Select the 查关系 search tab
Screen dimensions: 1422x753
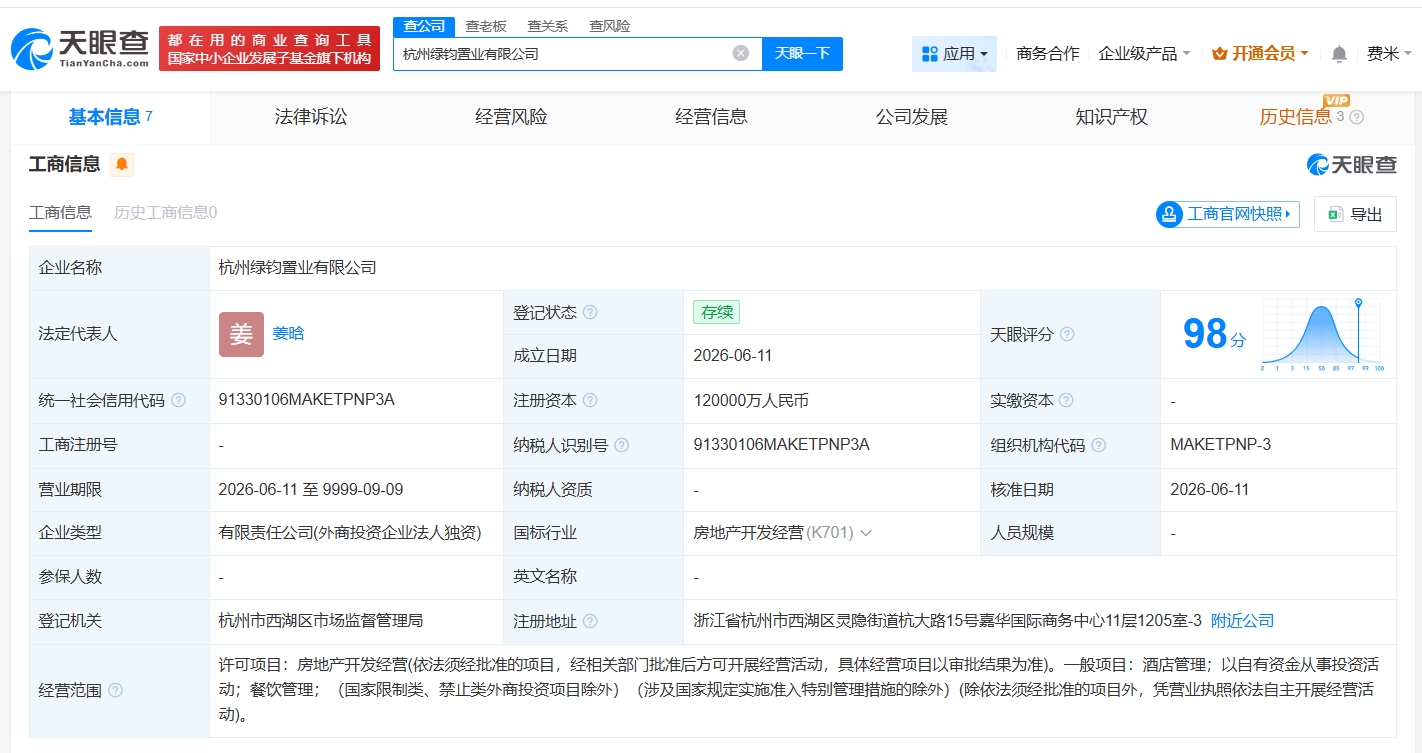(547, 26)
